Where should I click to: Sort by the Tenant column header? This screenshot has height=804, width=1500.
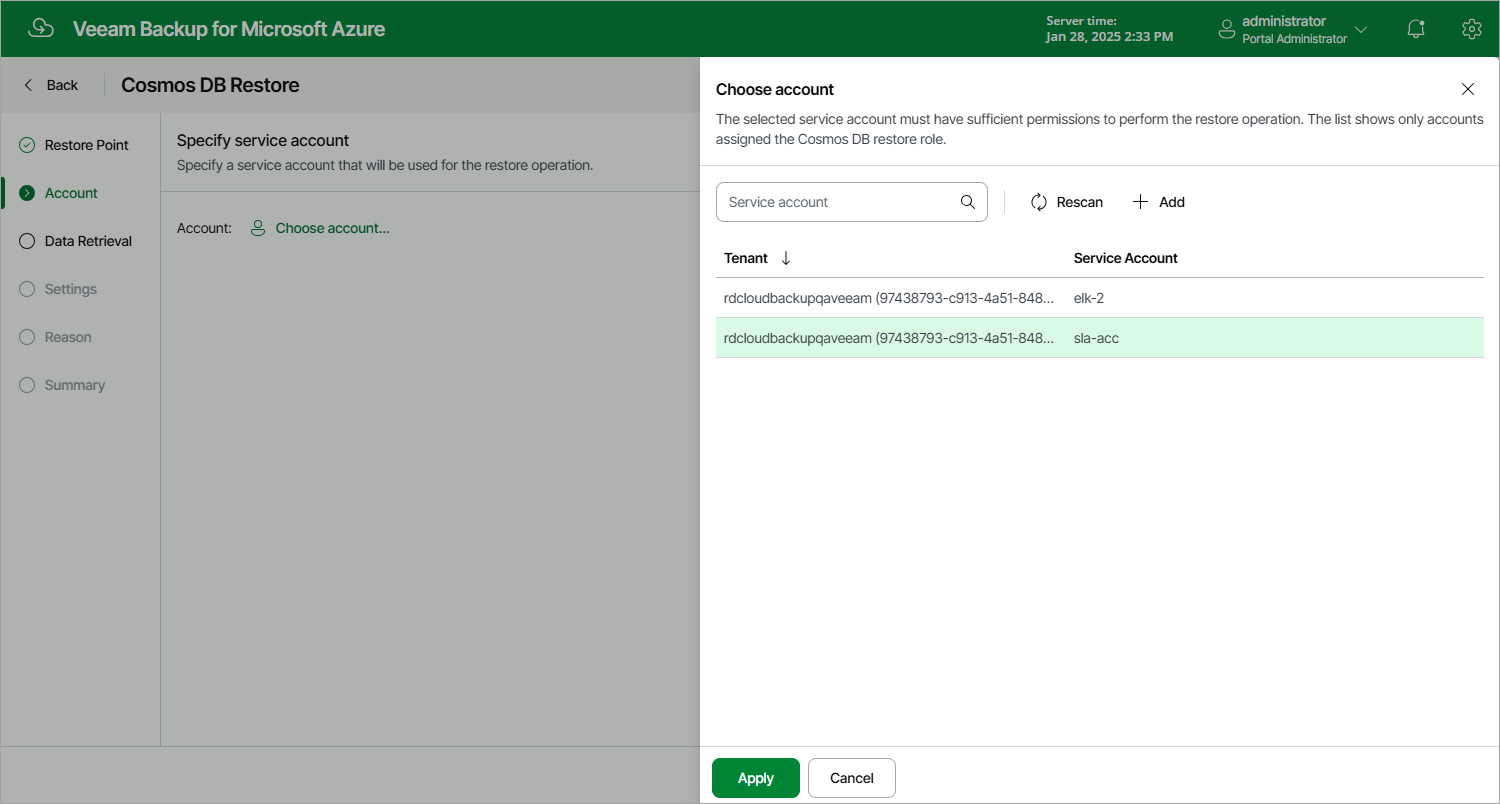coord(746,258)
